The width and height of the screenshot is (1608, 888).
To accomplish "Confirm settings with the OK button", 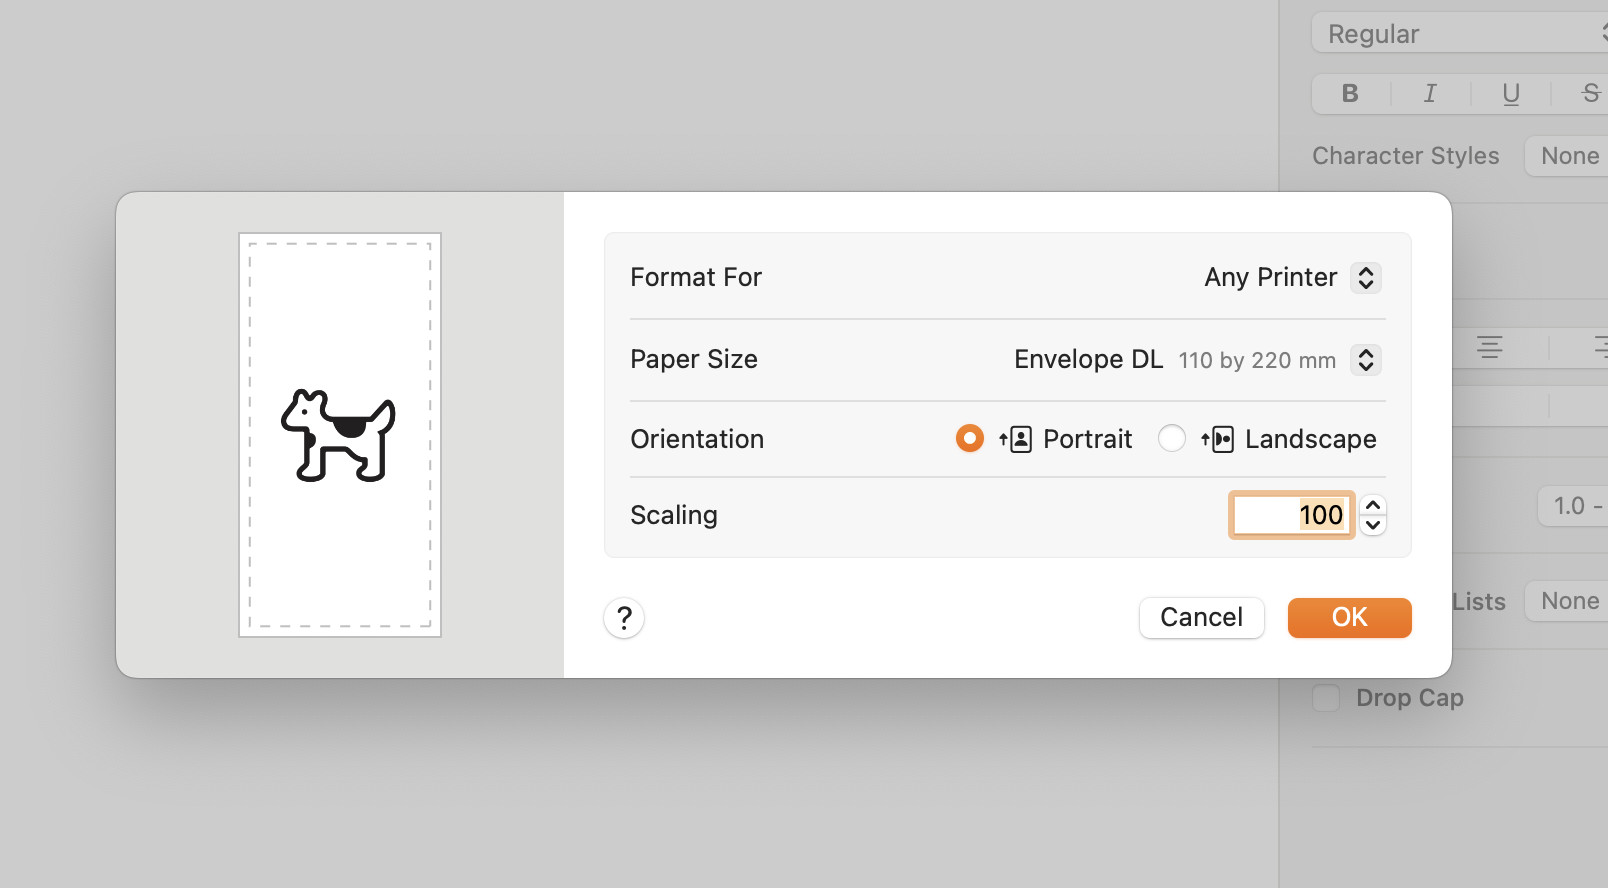I will (1349, 617).
